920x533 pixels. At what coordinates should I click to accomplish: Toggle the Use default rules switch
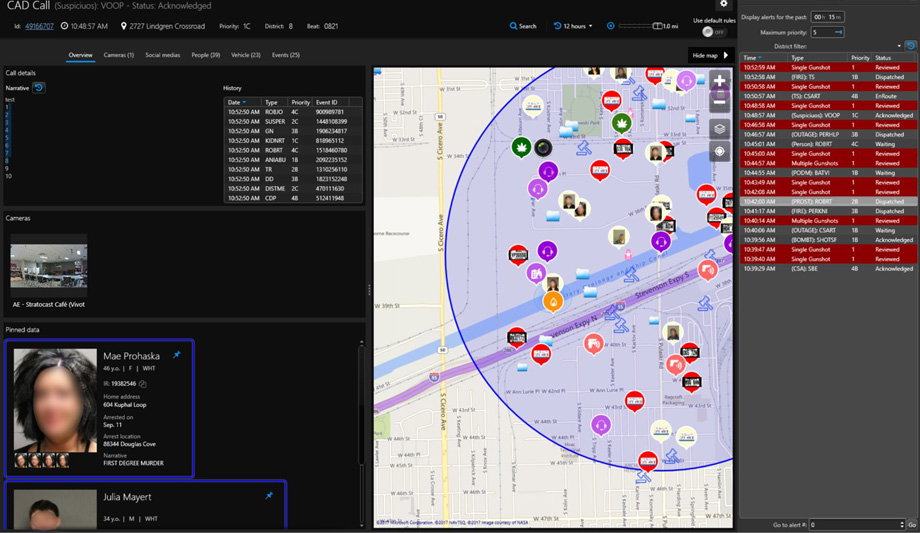(x=713, y=32)
